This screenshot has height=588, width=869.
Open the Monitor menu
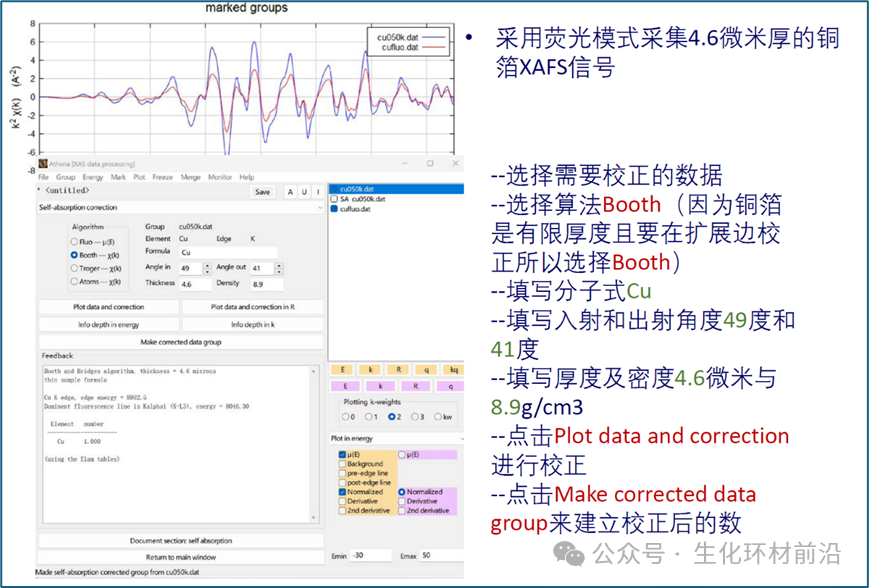coord(219,177)
